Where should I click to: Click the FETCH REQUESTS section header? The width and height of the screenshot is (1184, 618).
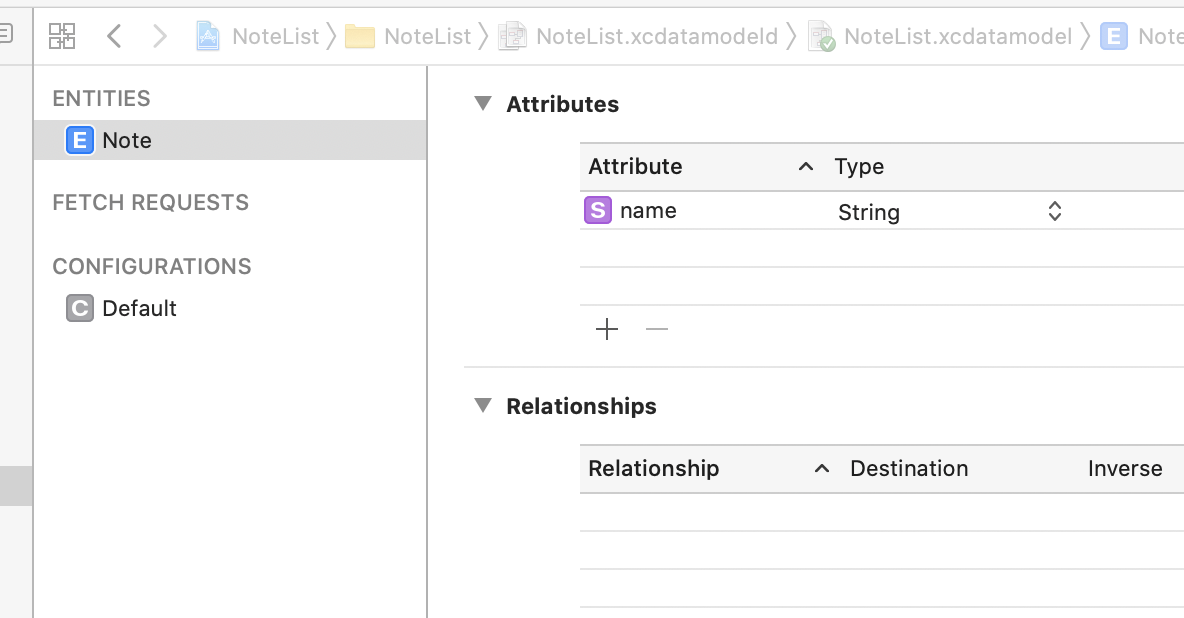[x=150, y=202]
